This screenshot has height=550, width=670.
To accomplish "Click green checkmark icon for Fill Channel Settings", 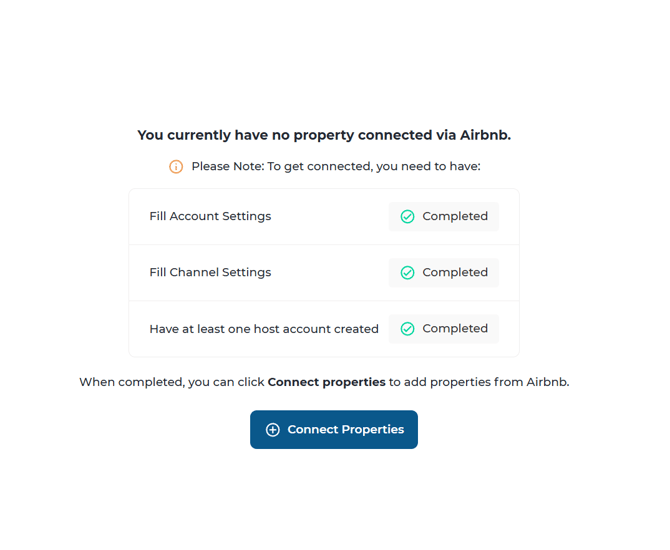I will click(x=408, y=273).
